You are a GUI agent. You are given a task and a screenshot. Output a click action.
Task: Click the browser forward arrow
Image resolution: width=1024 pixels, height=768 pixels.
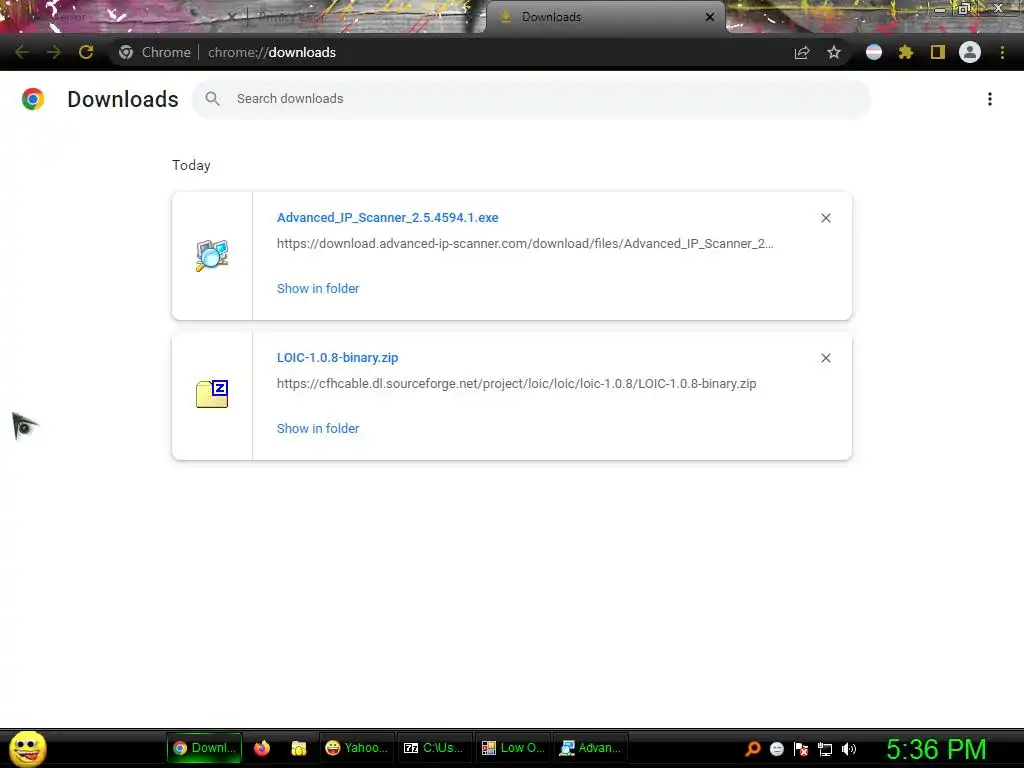click(54, 52)
